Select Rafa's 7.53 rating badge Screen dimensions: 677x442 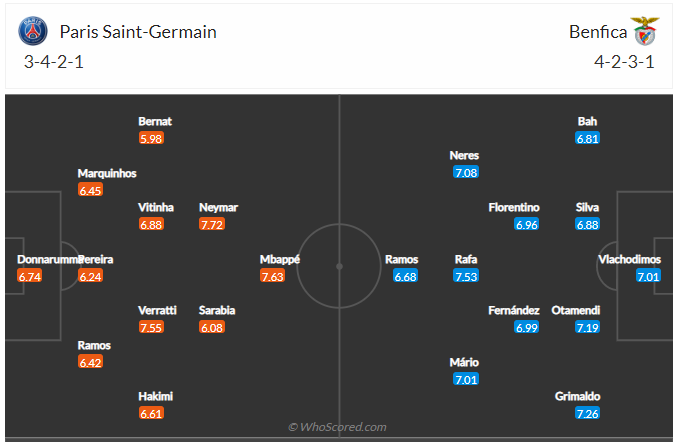(466, 276)
